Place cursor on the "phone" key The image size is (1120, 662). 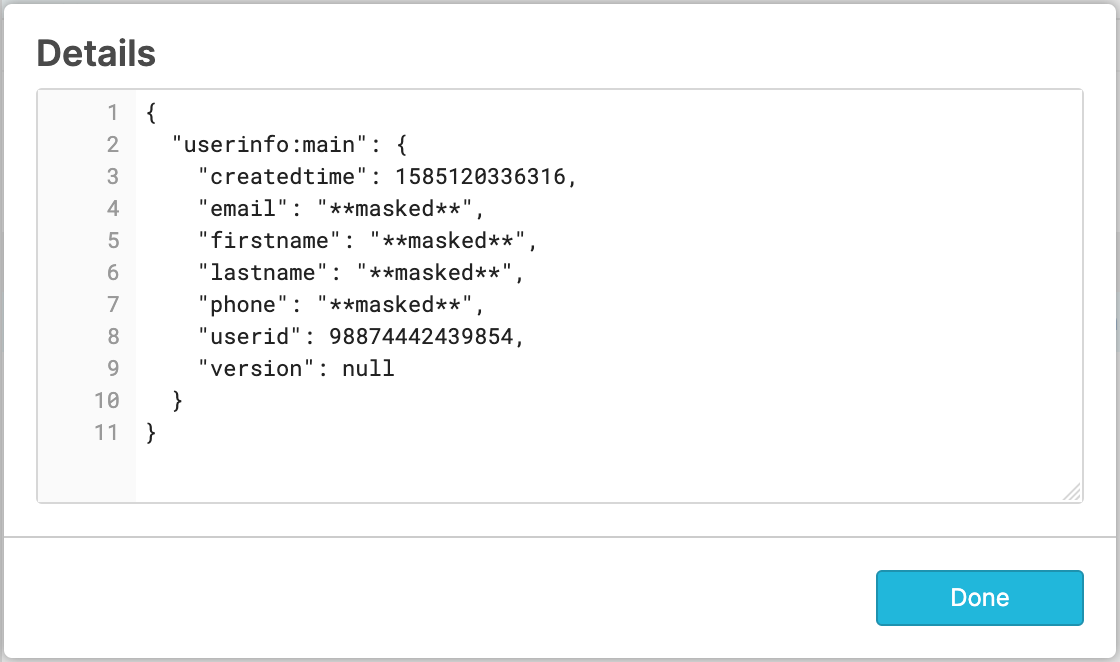click(x=243, y=305)
